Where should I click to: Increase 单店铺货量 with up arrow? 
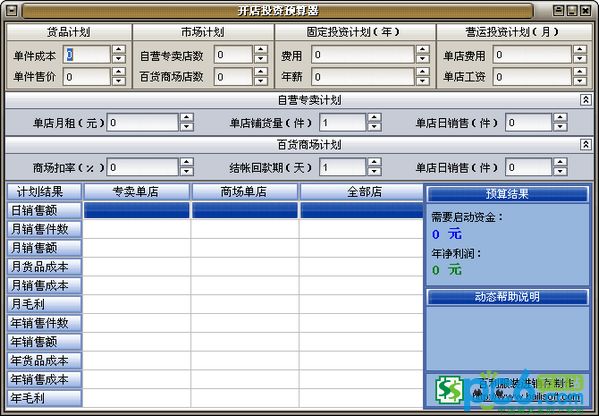374,118
